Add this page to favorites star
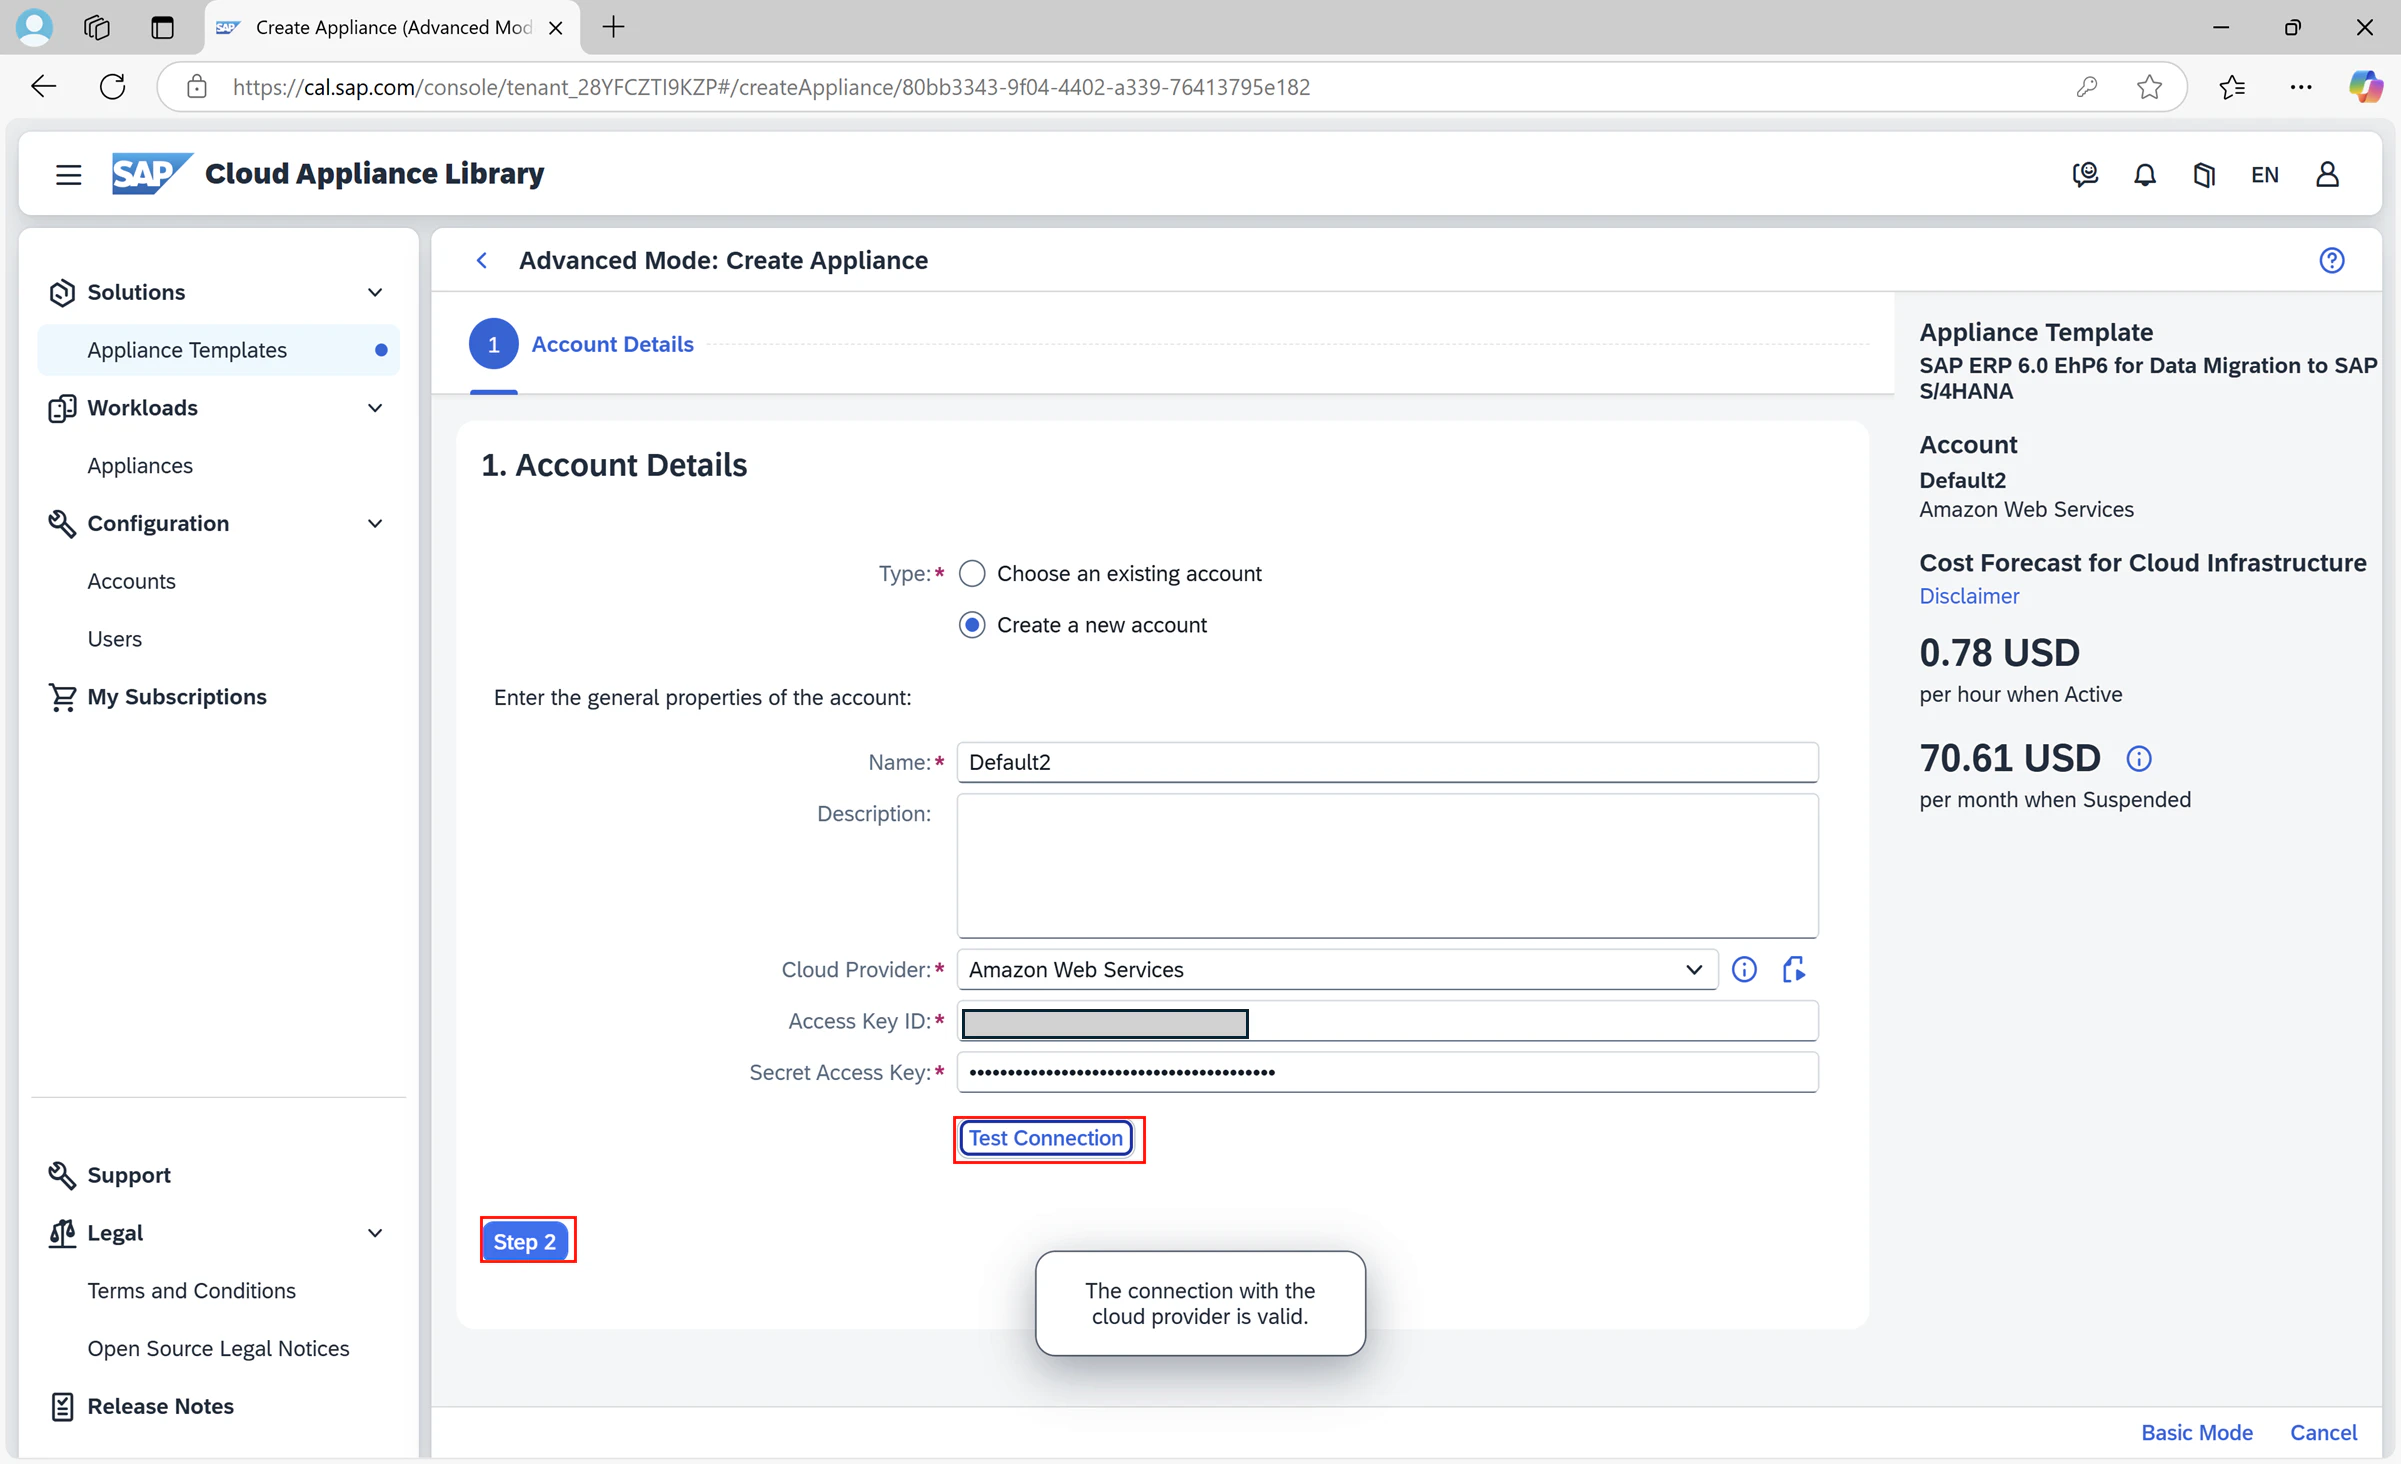Image resolution: width=2401 pixels, height=1464 pixels. tap(2150, 87)
